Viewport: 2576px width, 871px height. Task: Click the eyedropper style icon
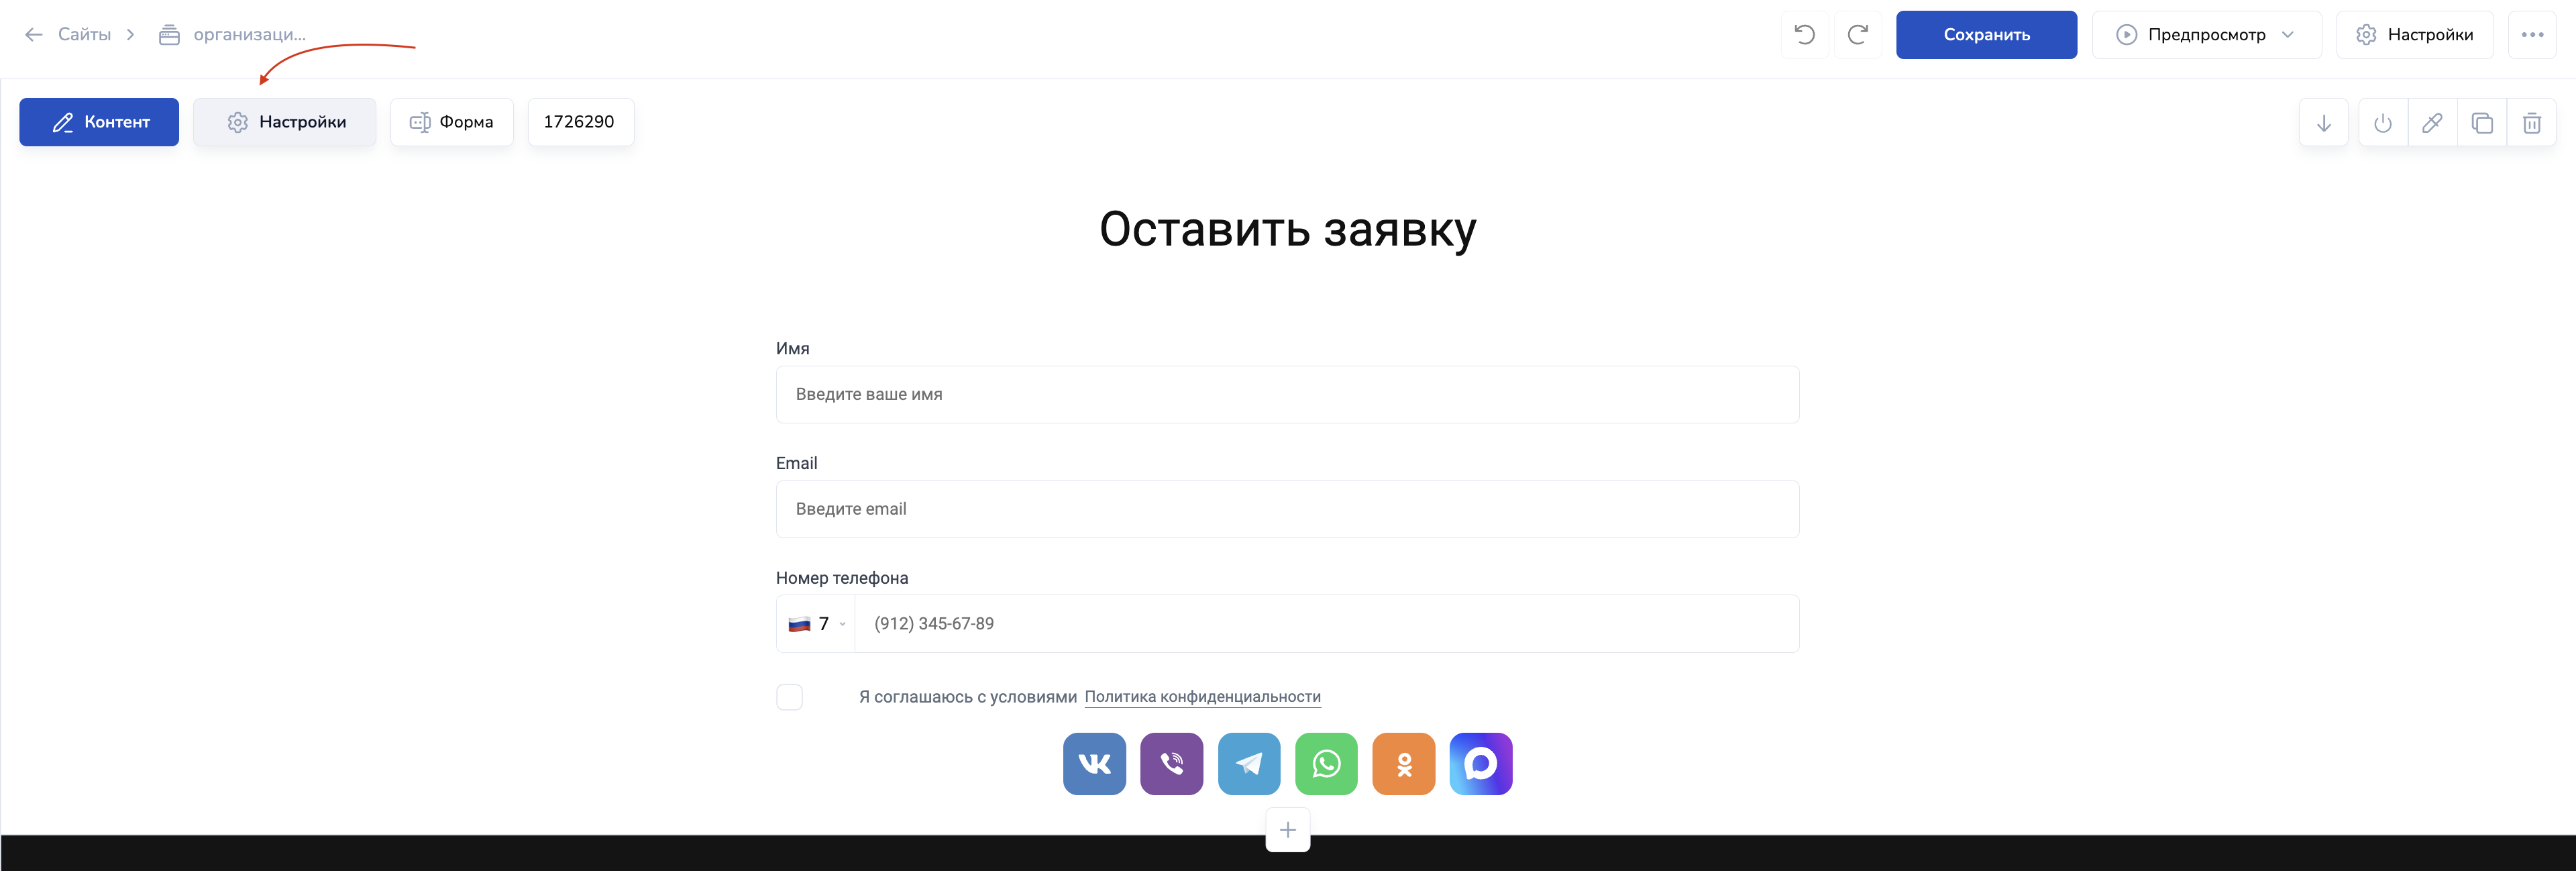coord(2432,123)
